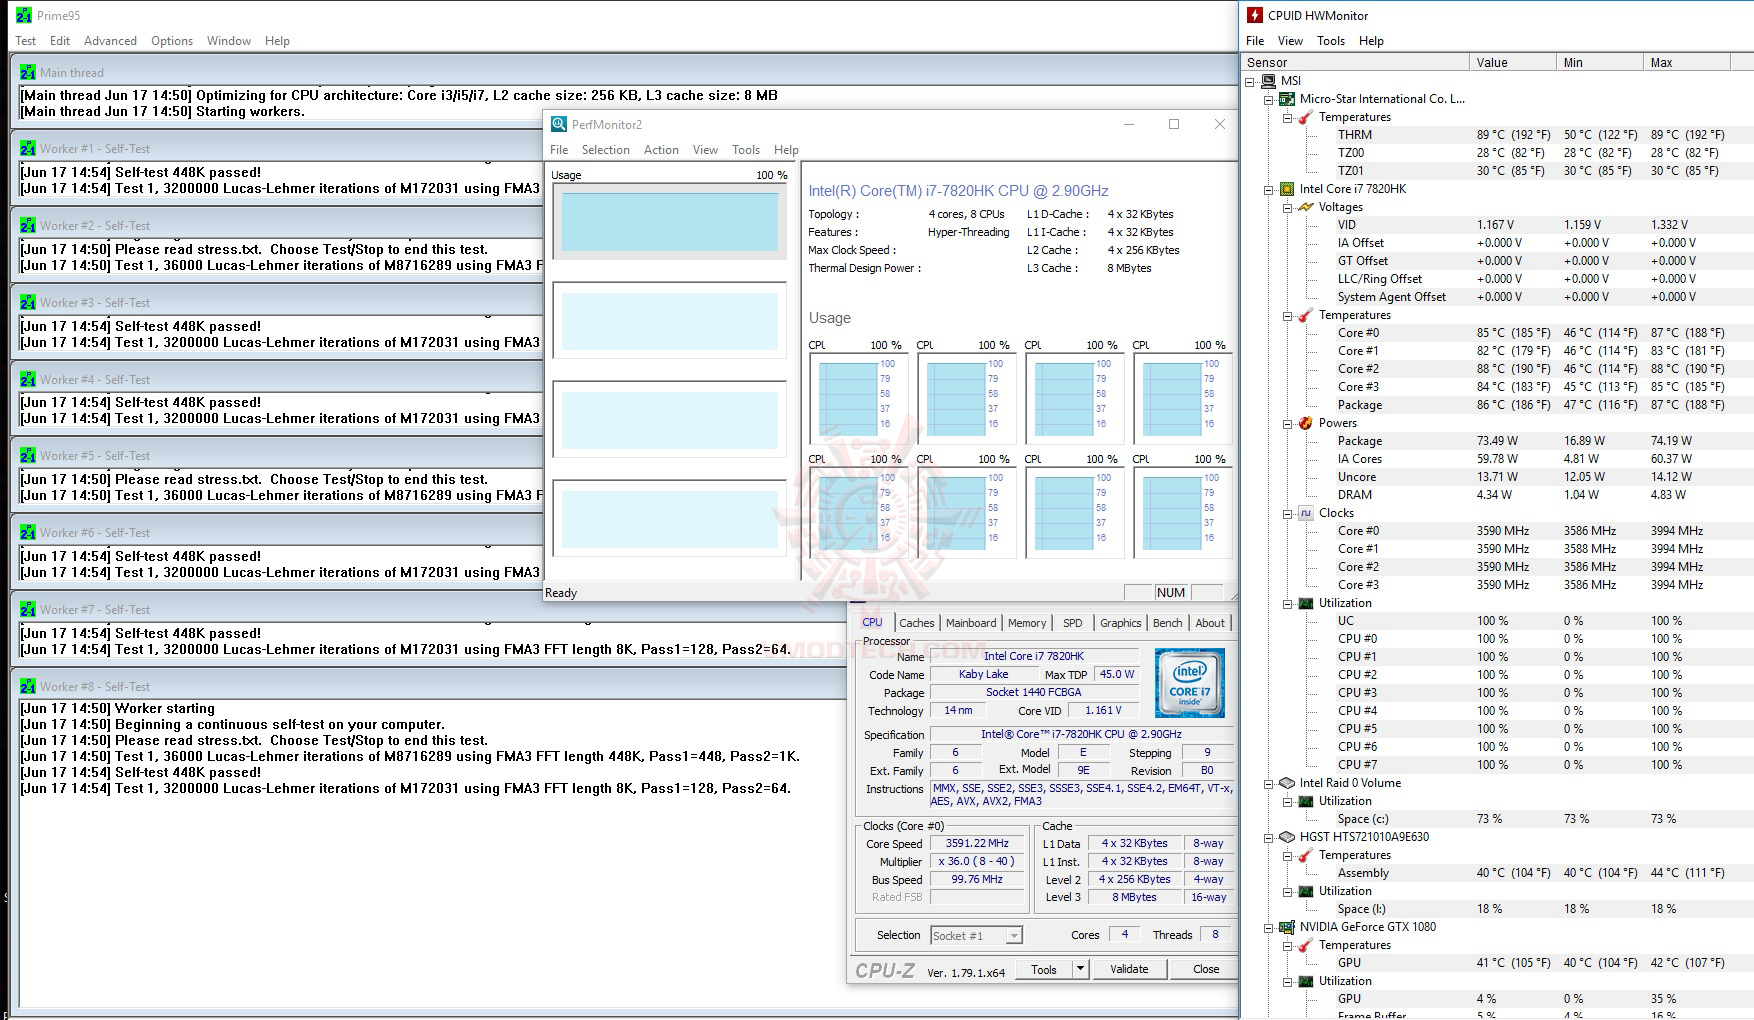1754x1020 pixels.
Task: Click the Intel Core i7 inside logo in CPU-Z
Action: point(1189,682)
